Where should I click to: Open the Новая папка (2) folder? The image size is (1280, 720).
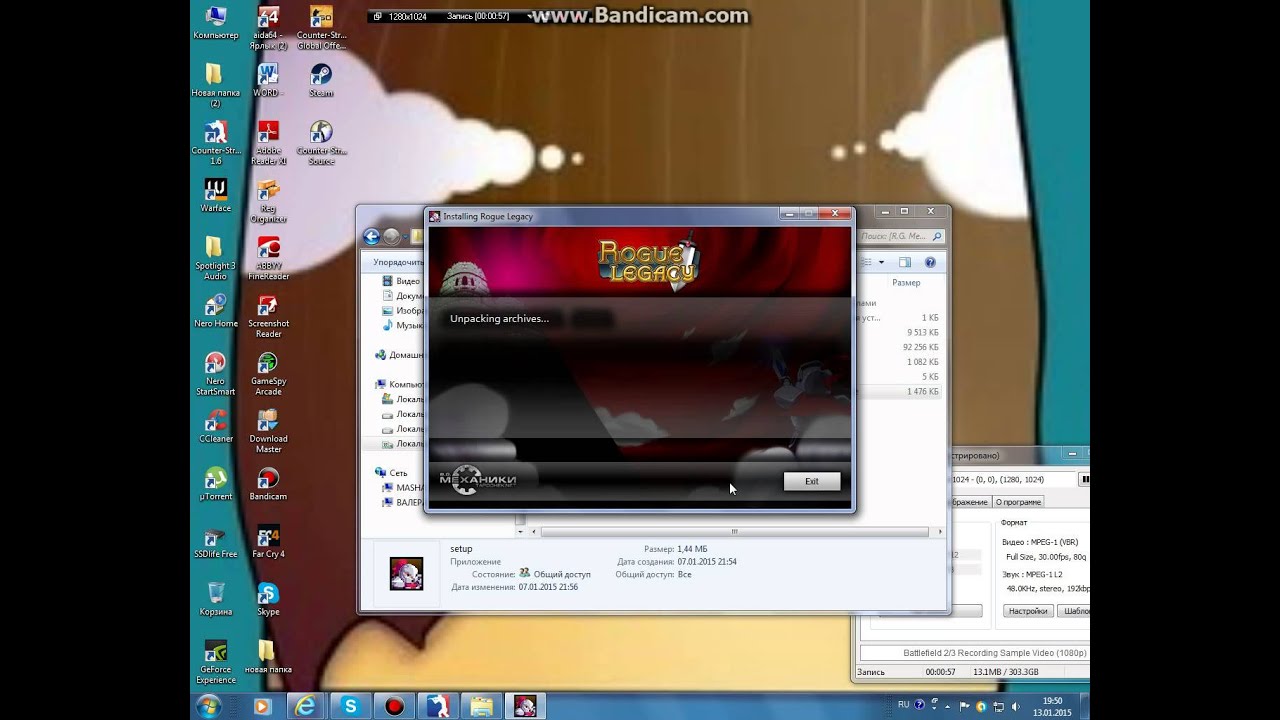(215, 84)
